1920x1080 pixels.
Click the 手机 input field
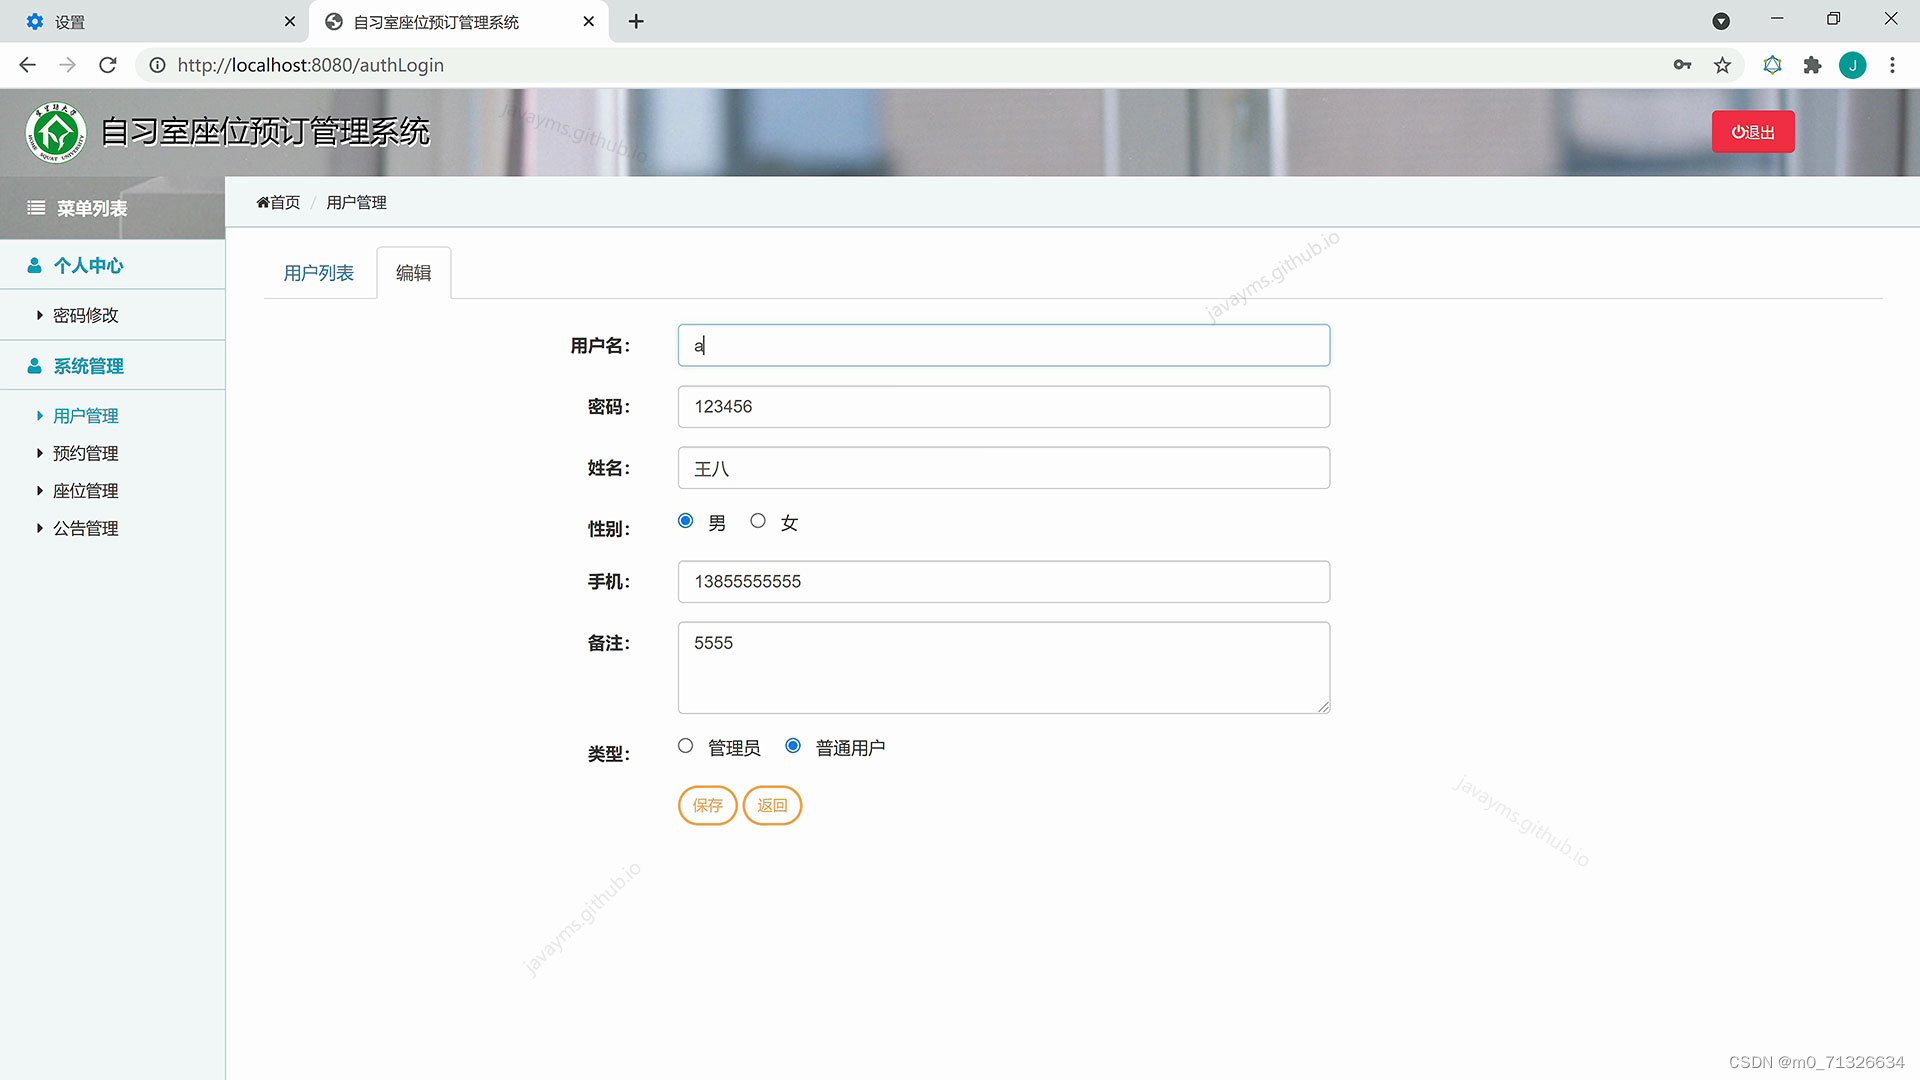(1003, 582)
